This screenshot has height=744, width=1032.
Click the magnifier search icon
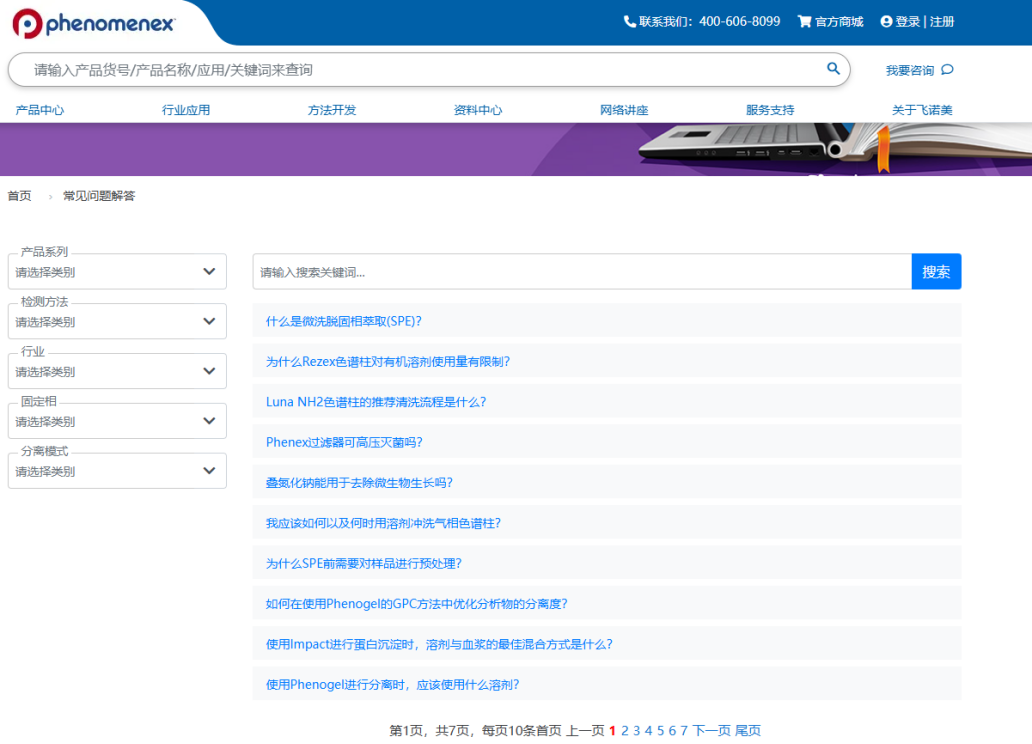(833, 68)
